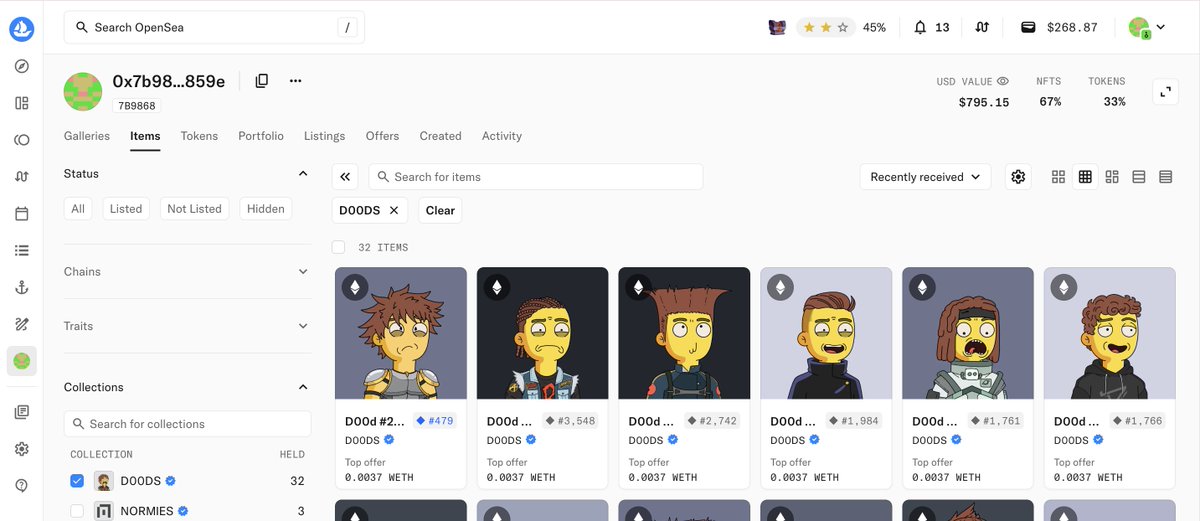Remove the DOODS filter chip
The height and width of the screenshot is (521, 1200).
point(394,210)
